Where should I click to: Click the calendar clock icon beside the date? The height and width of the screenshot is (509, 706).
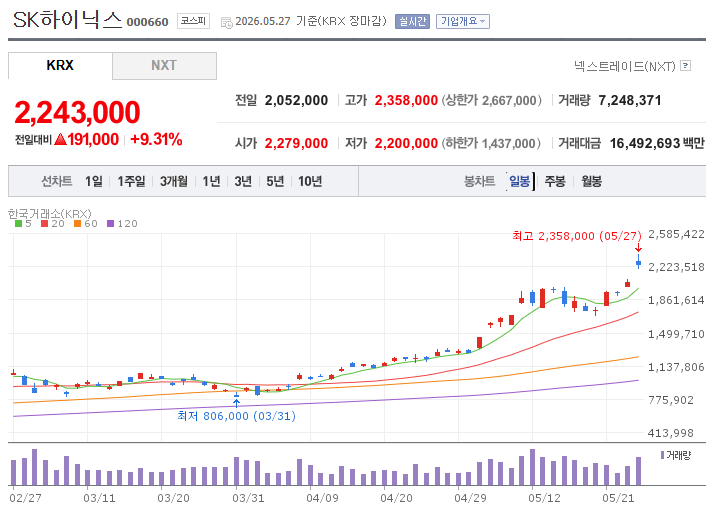pyautogui.click(x=226, y=23)
